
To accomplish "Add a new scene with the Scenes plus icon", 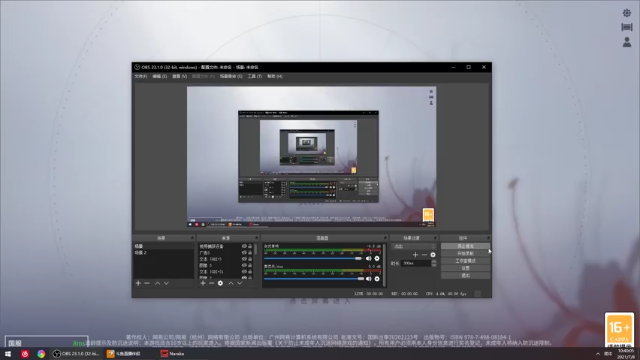I will 138,283.
